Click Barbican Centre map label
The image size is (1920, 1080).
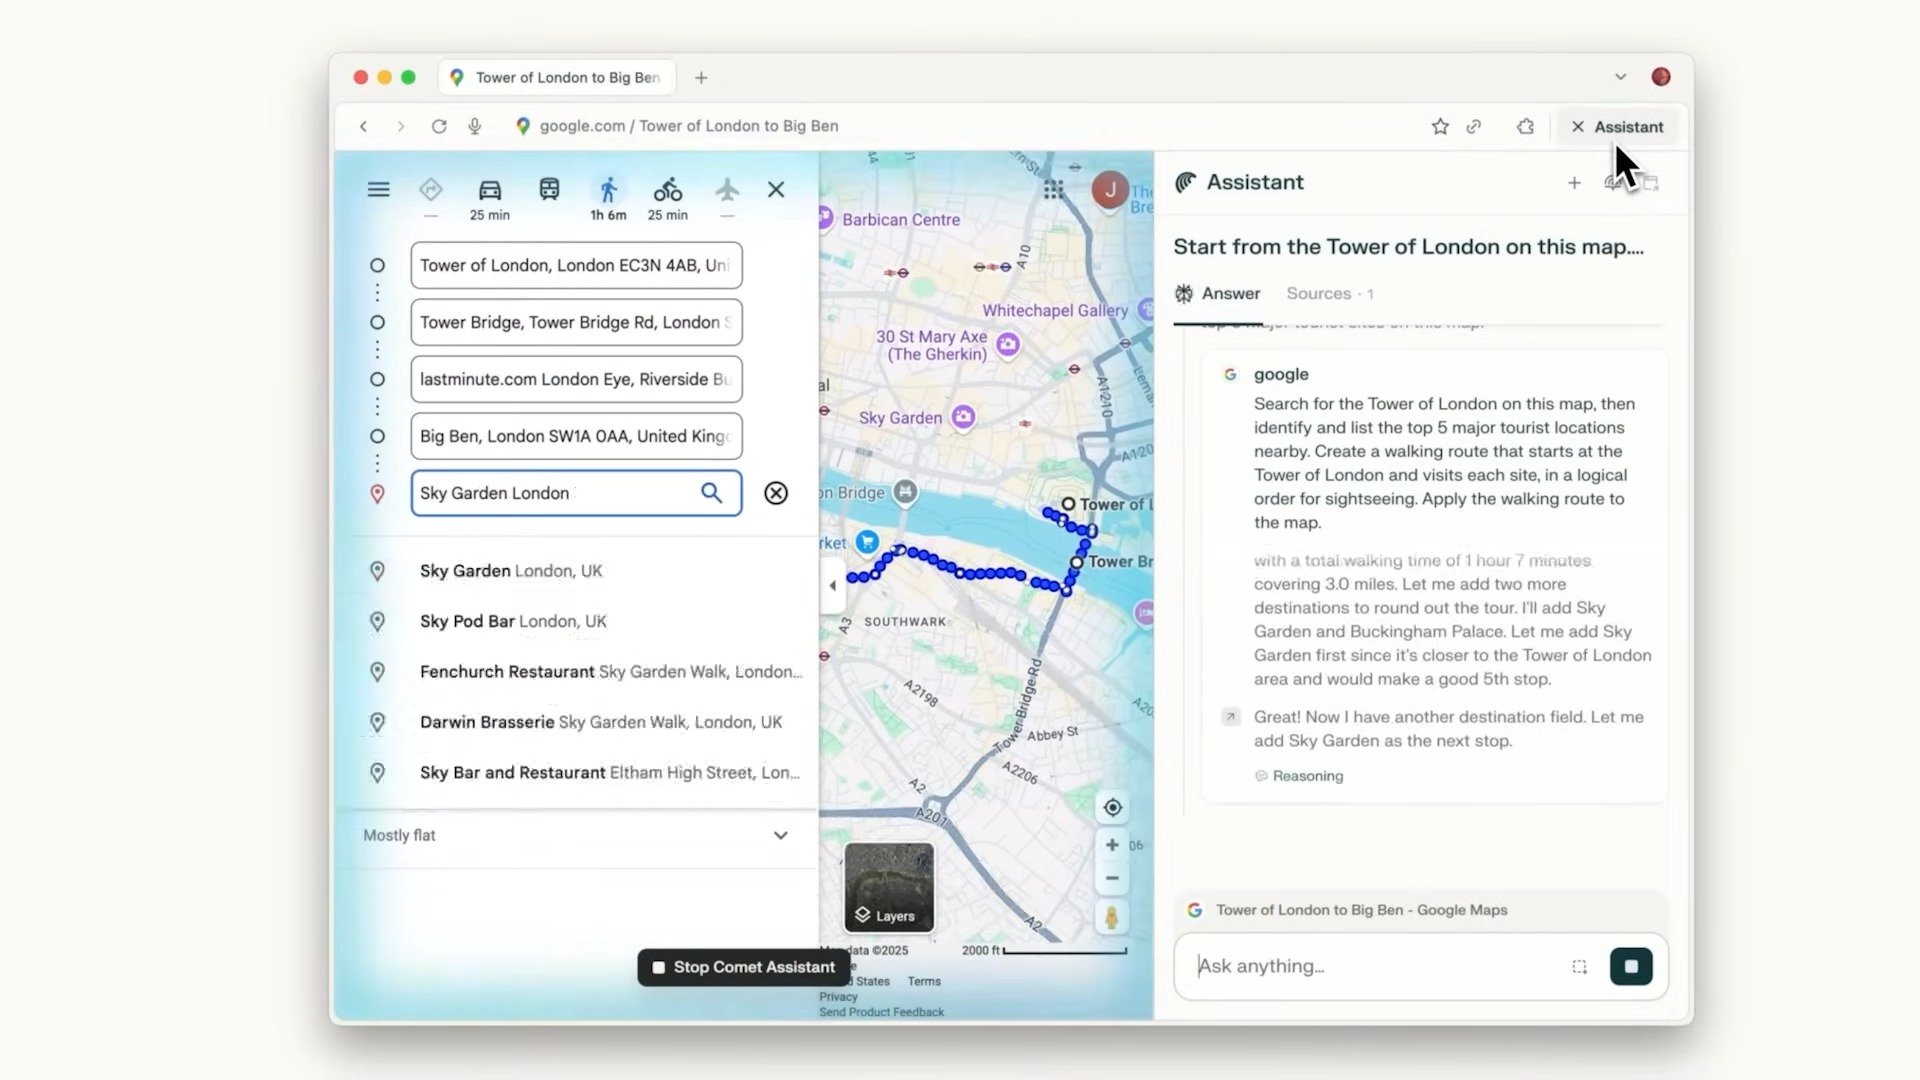click(x=900, y=219)
